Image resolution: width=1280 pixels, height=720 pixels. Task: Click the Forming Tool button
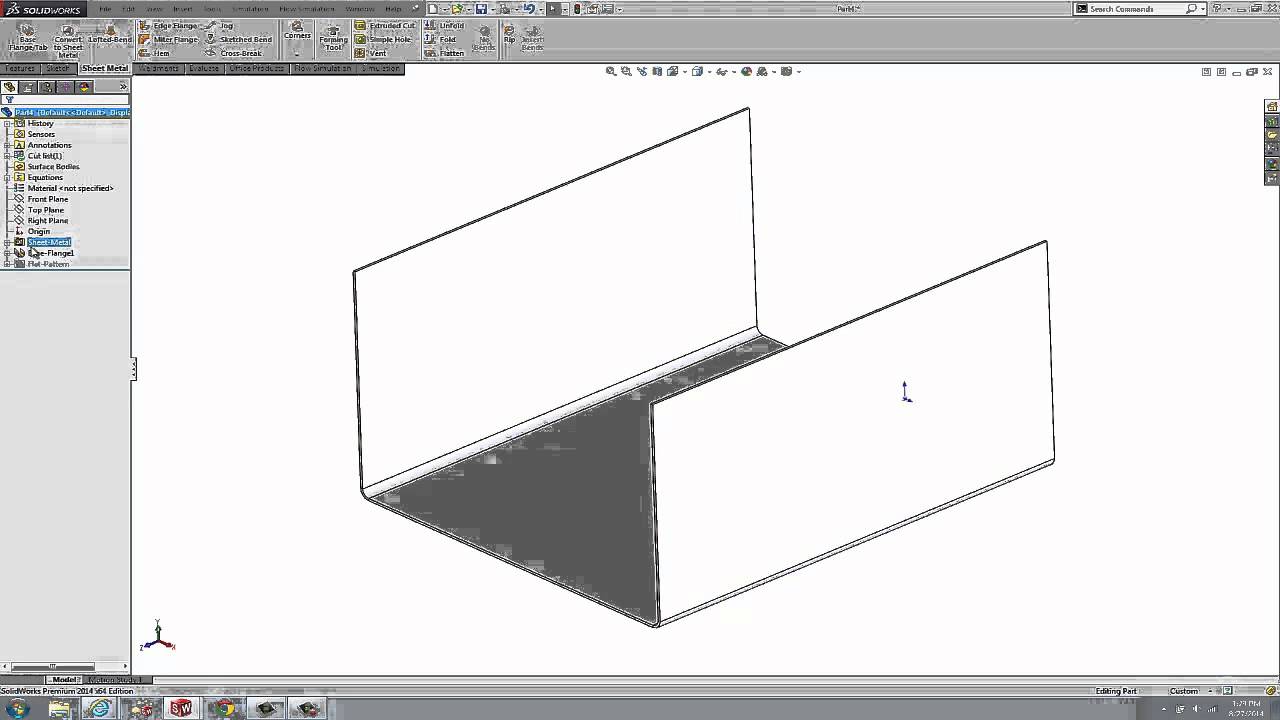click(333, 39)
